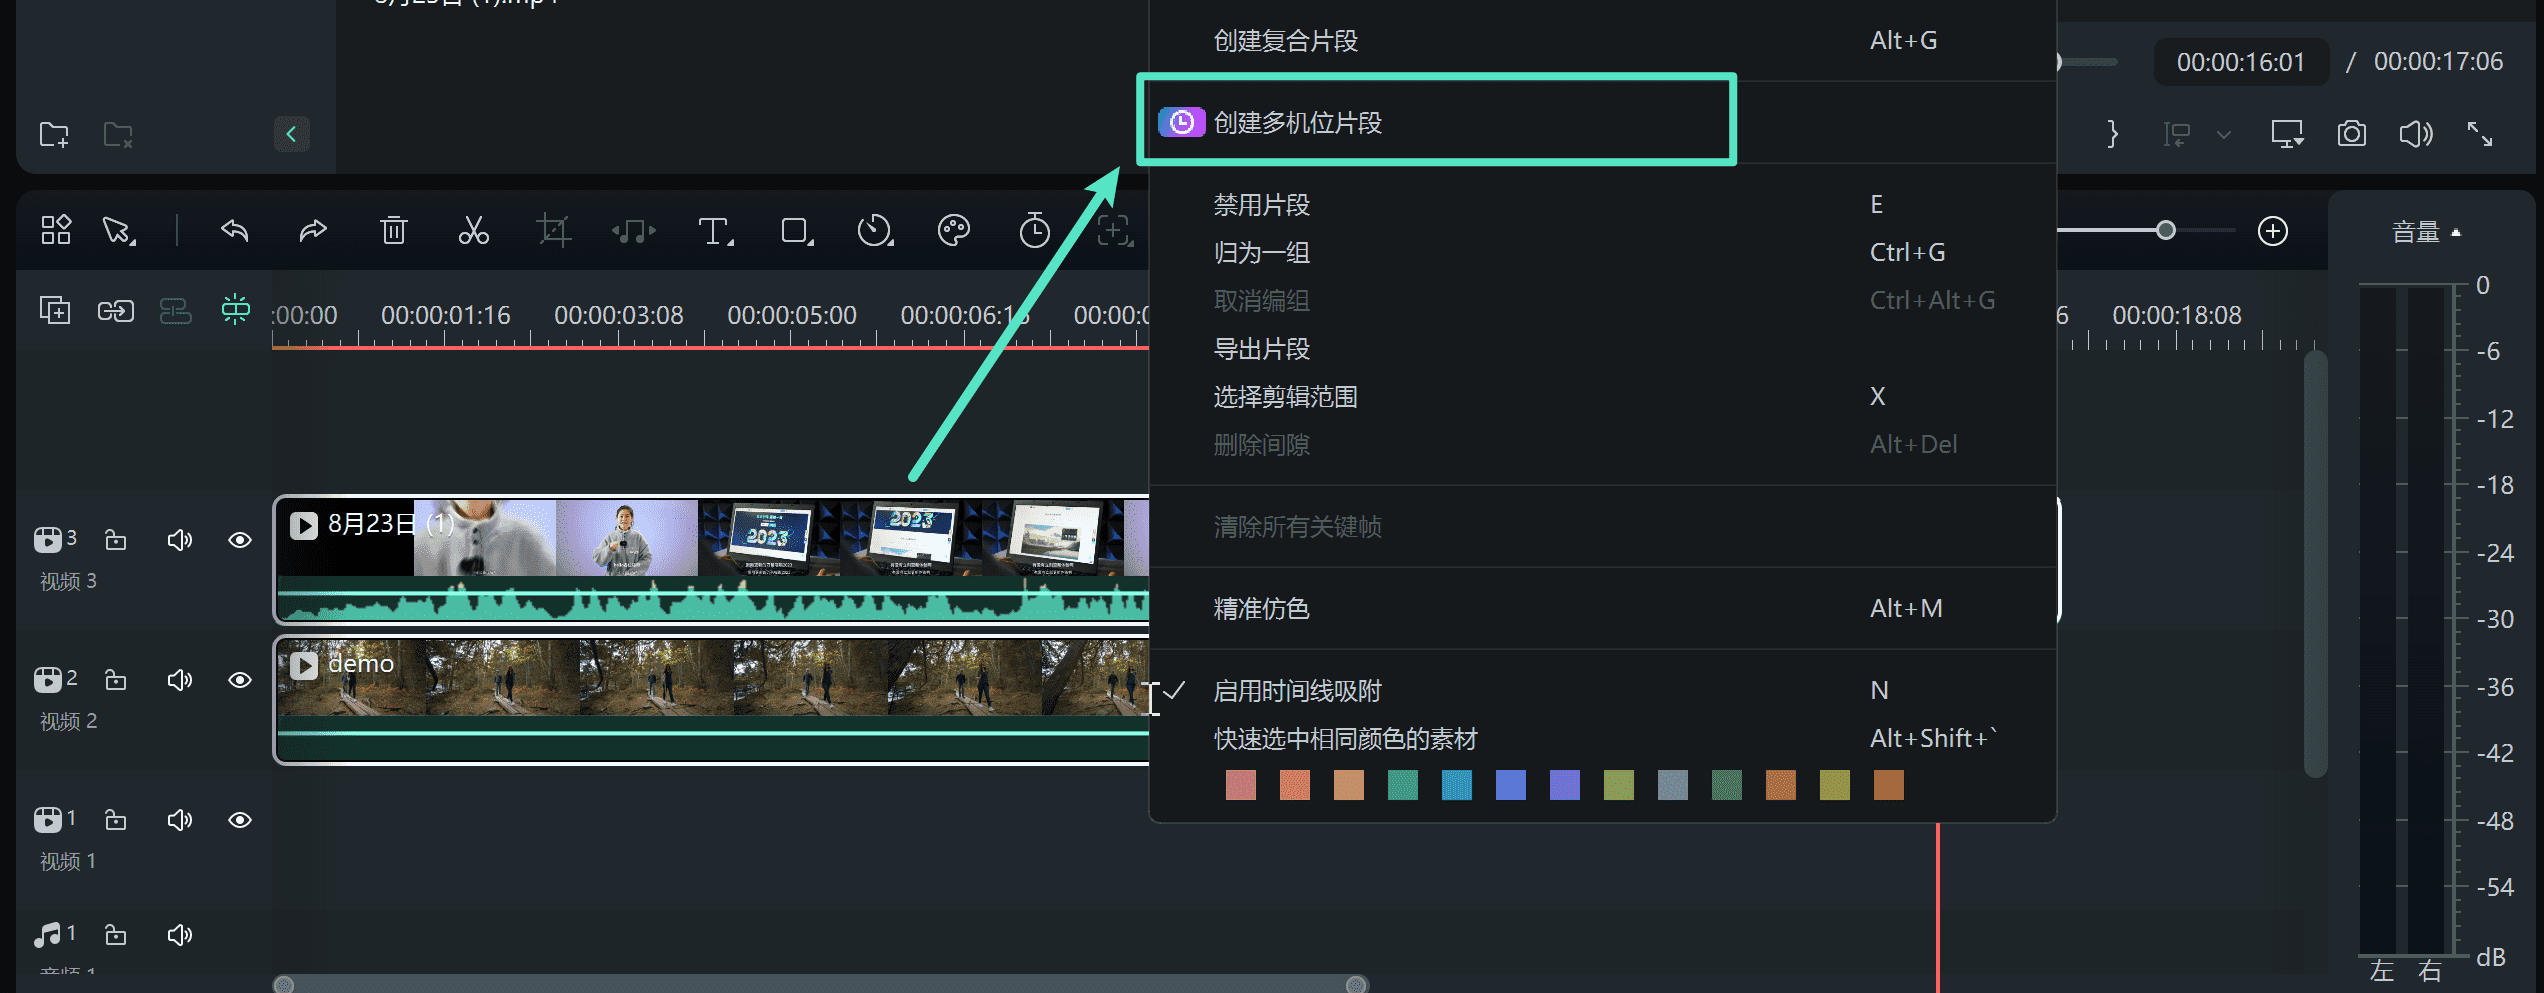Toggle lock on video track 1
This screenshot has height=993, width=2544.
click(116, 820)
